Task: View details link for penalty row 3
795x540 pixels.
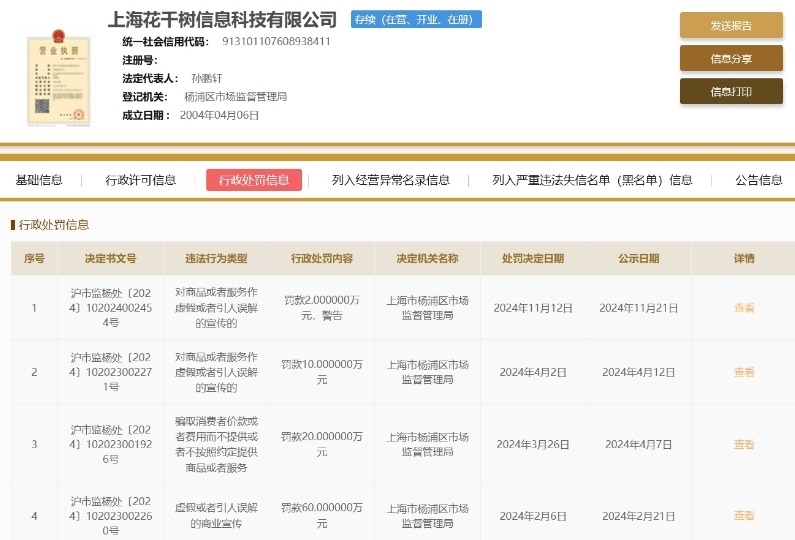Action: pyautogui.click(x=744, y=444)
